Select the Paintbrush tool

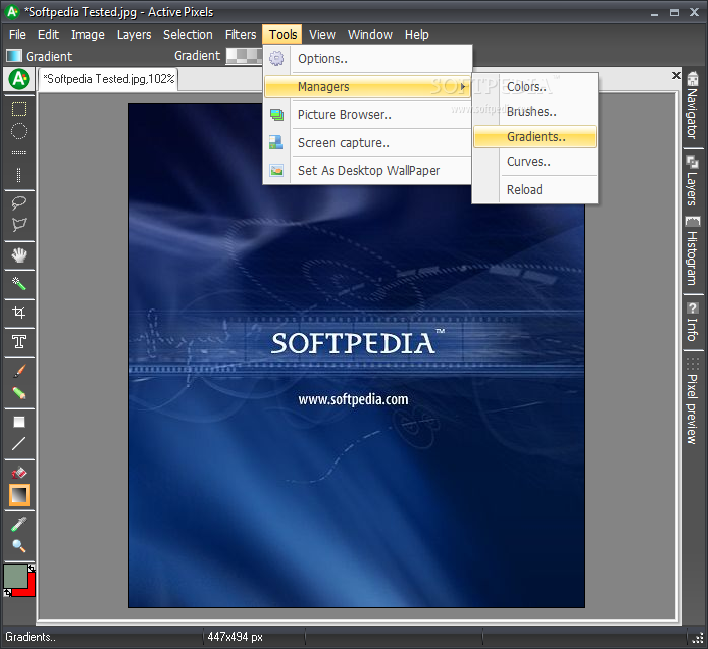(x=19, y=371)
